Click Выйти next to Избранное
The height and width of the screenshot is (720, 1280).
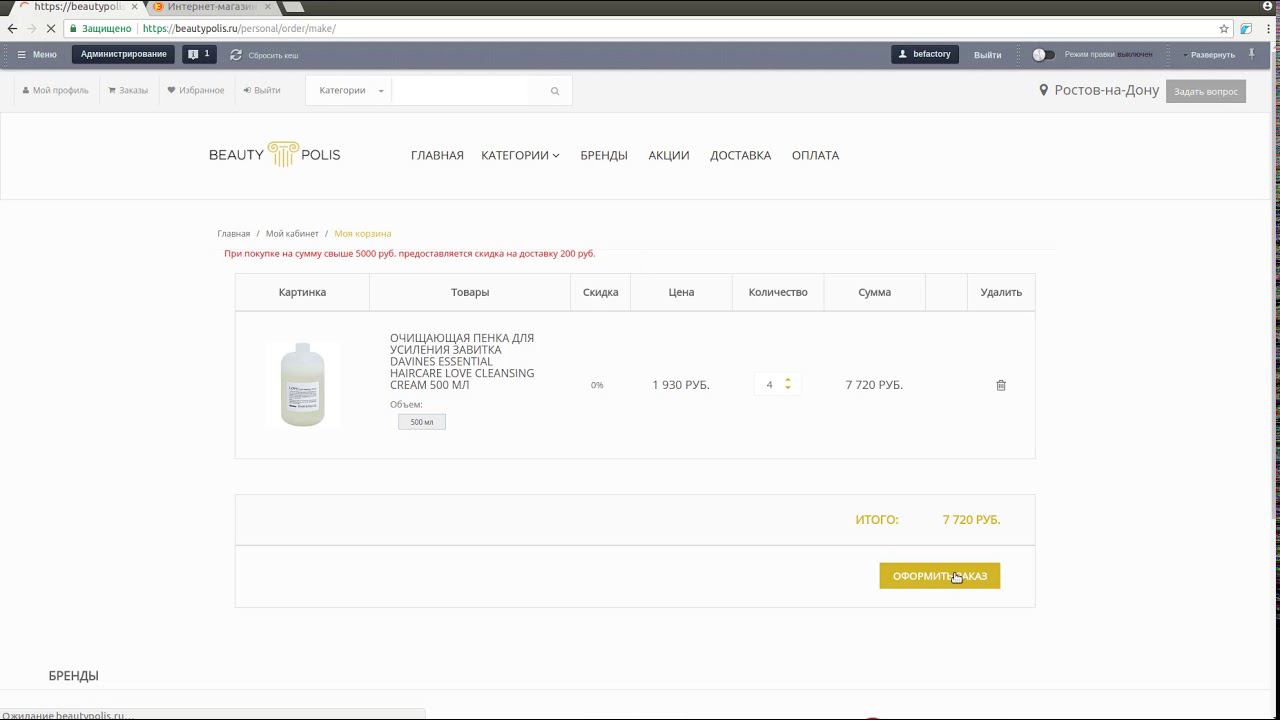tap(262, 90)
